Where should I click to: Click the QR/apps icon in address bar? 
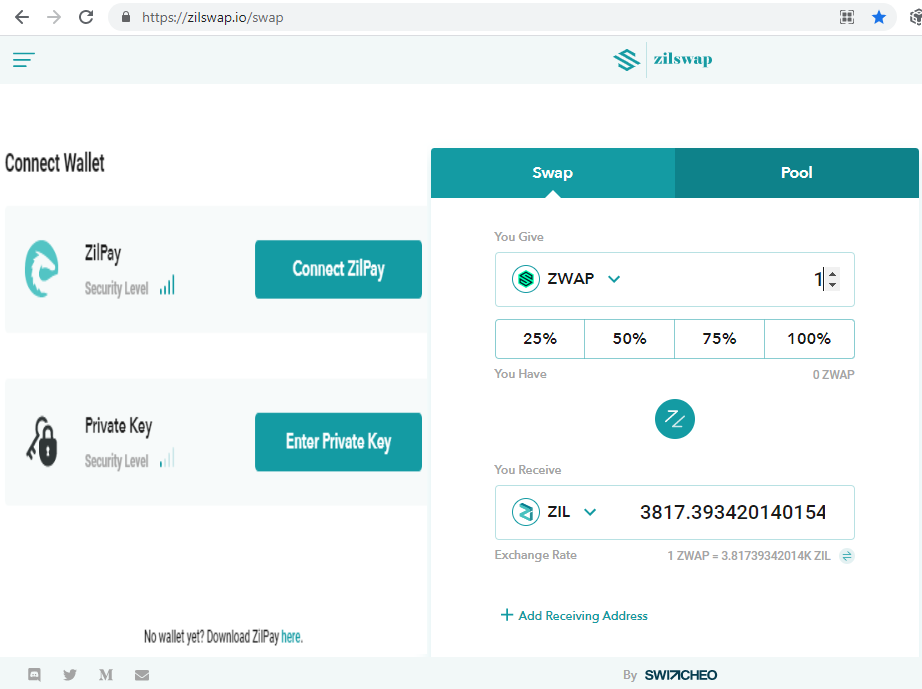click(x=847, y=17)
